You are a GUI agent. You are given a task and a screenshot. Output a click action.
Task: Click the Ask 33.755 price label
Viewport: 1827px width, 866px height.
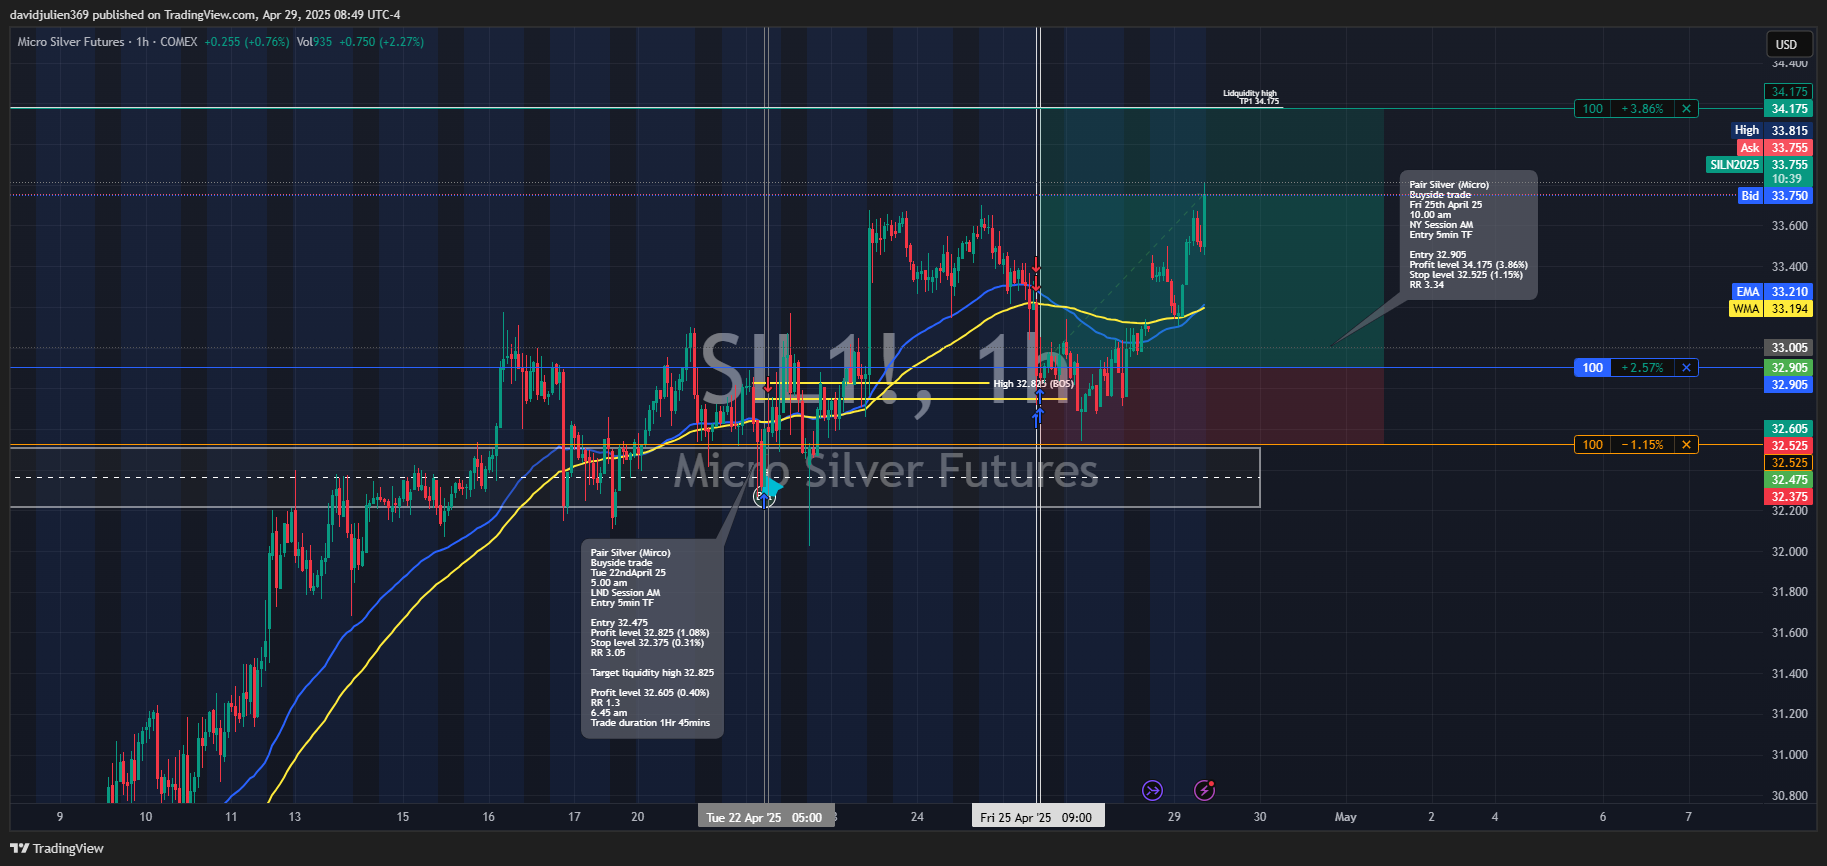pyautogui.click(x=1775, y=148)
